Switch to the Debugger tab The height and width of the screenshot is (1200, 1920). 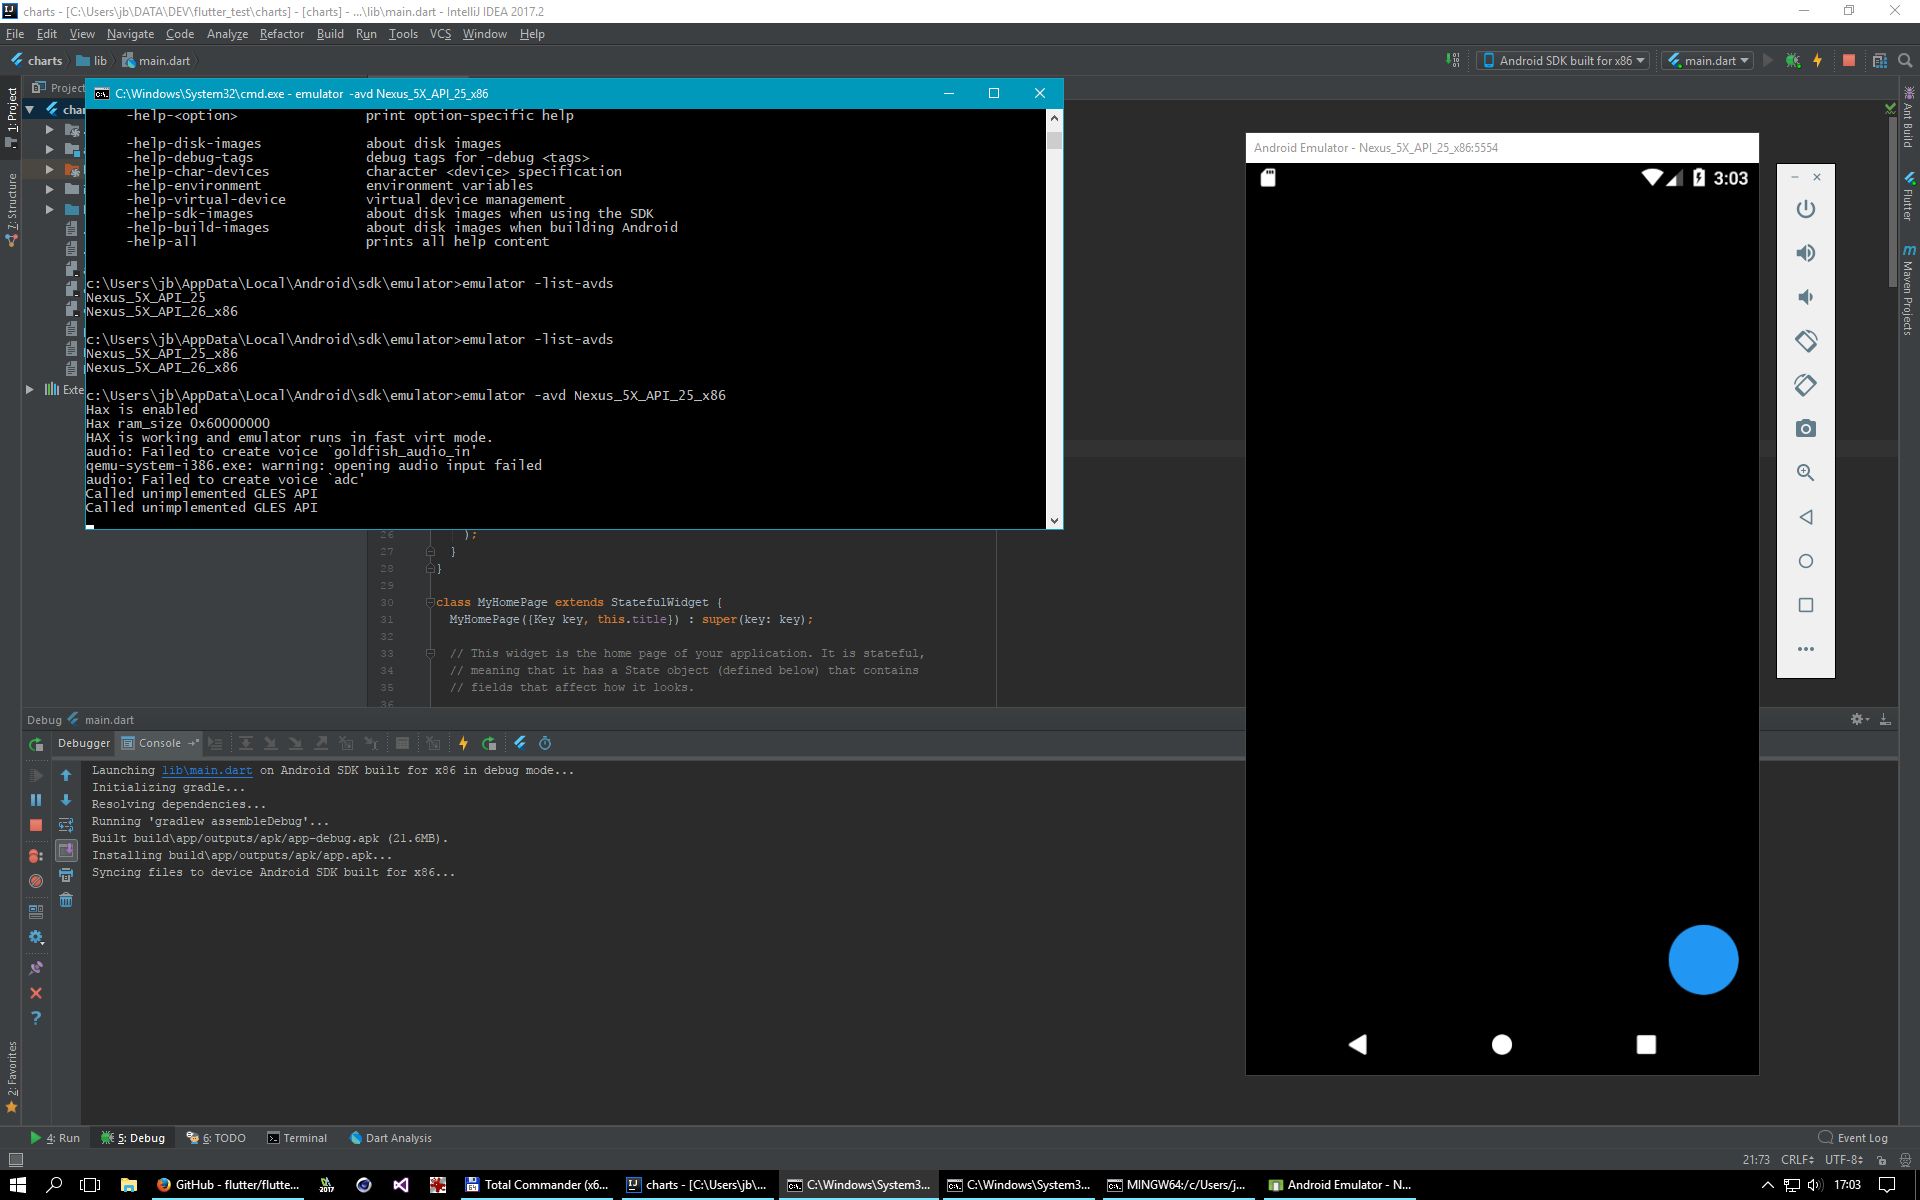click(x=83, y=743)
